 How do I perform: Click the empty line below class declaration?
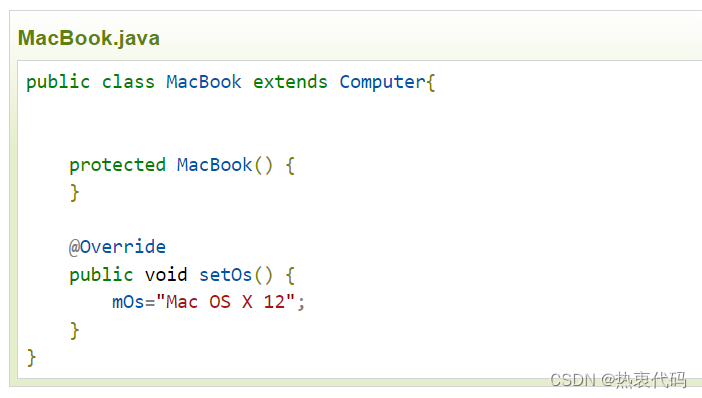point(358,110)
